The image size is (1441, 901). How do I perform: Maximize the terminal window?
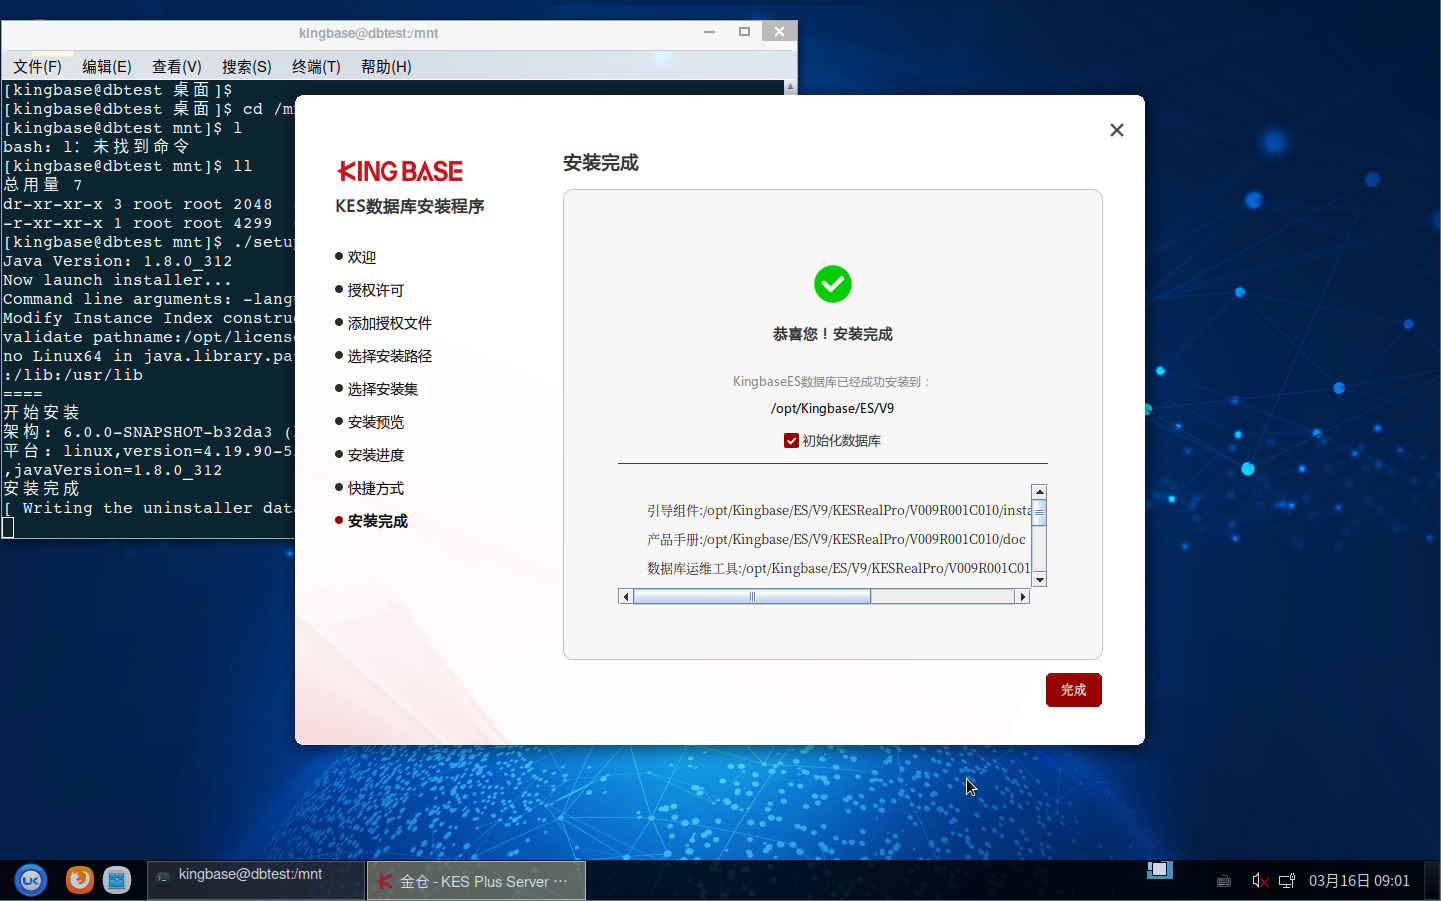coord(744,32)
